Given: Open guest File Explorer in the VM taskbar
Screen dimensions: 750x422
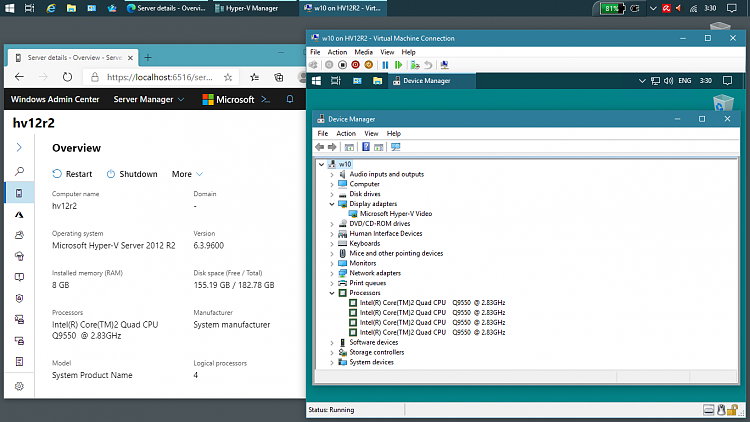Looking at the screenshot, I should 377,81.
